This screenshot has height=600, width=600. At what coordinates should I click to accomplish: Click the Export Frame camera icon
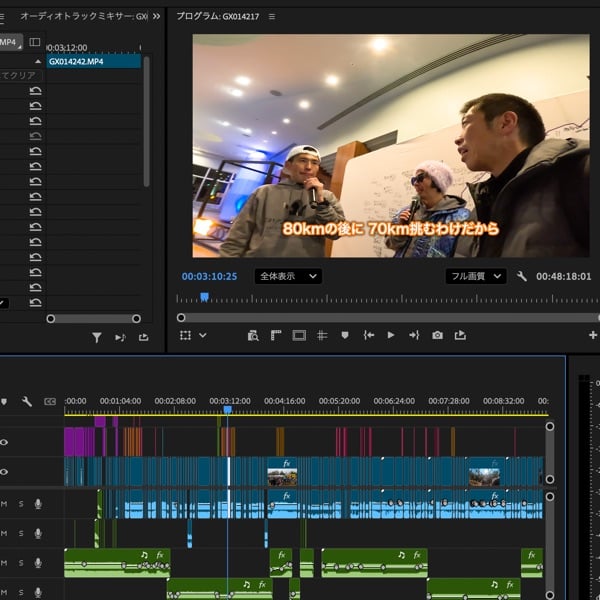tap(437, 336)
